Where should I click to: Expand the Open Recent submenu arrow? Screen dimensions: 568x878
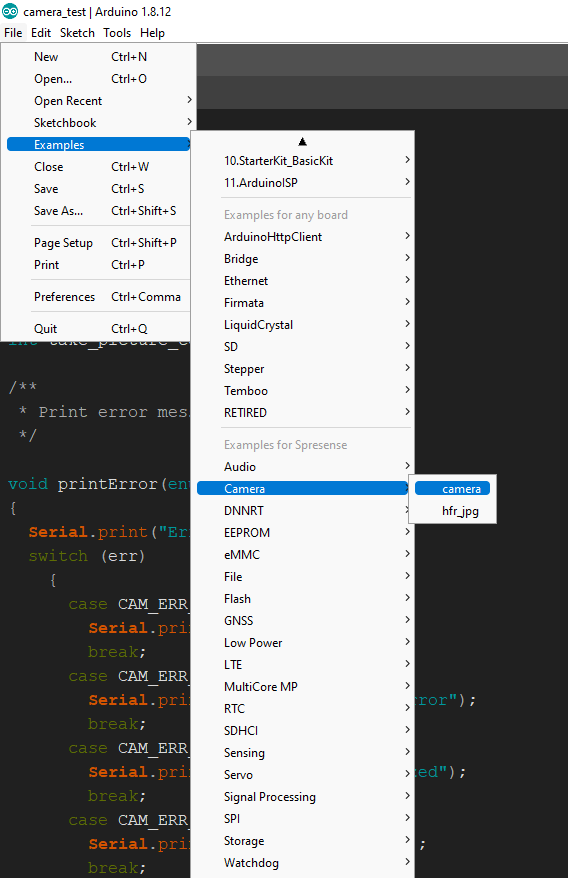189,100
